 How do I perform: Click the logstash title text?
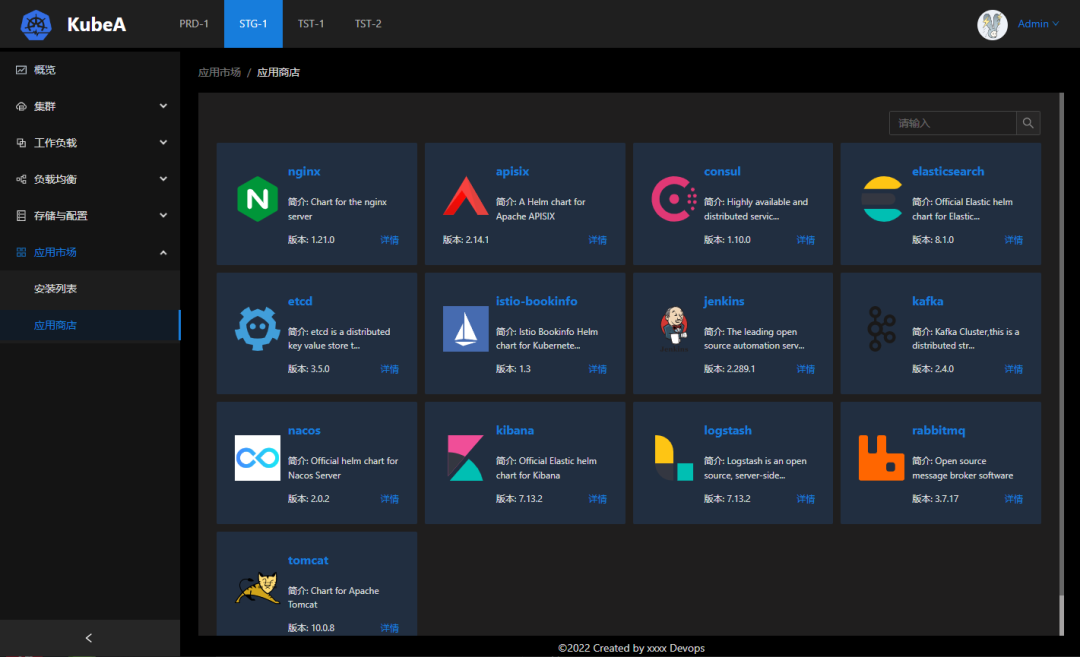point(727,430)
